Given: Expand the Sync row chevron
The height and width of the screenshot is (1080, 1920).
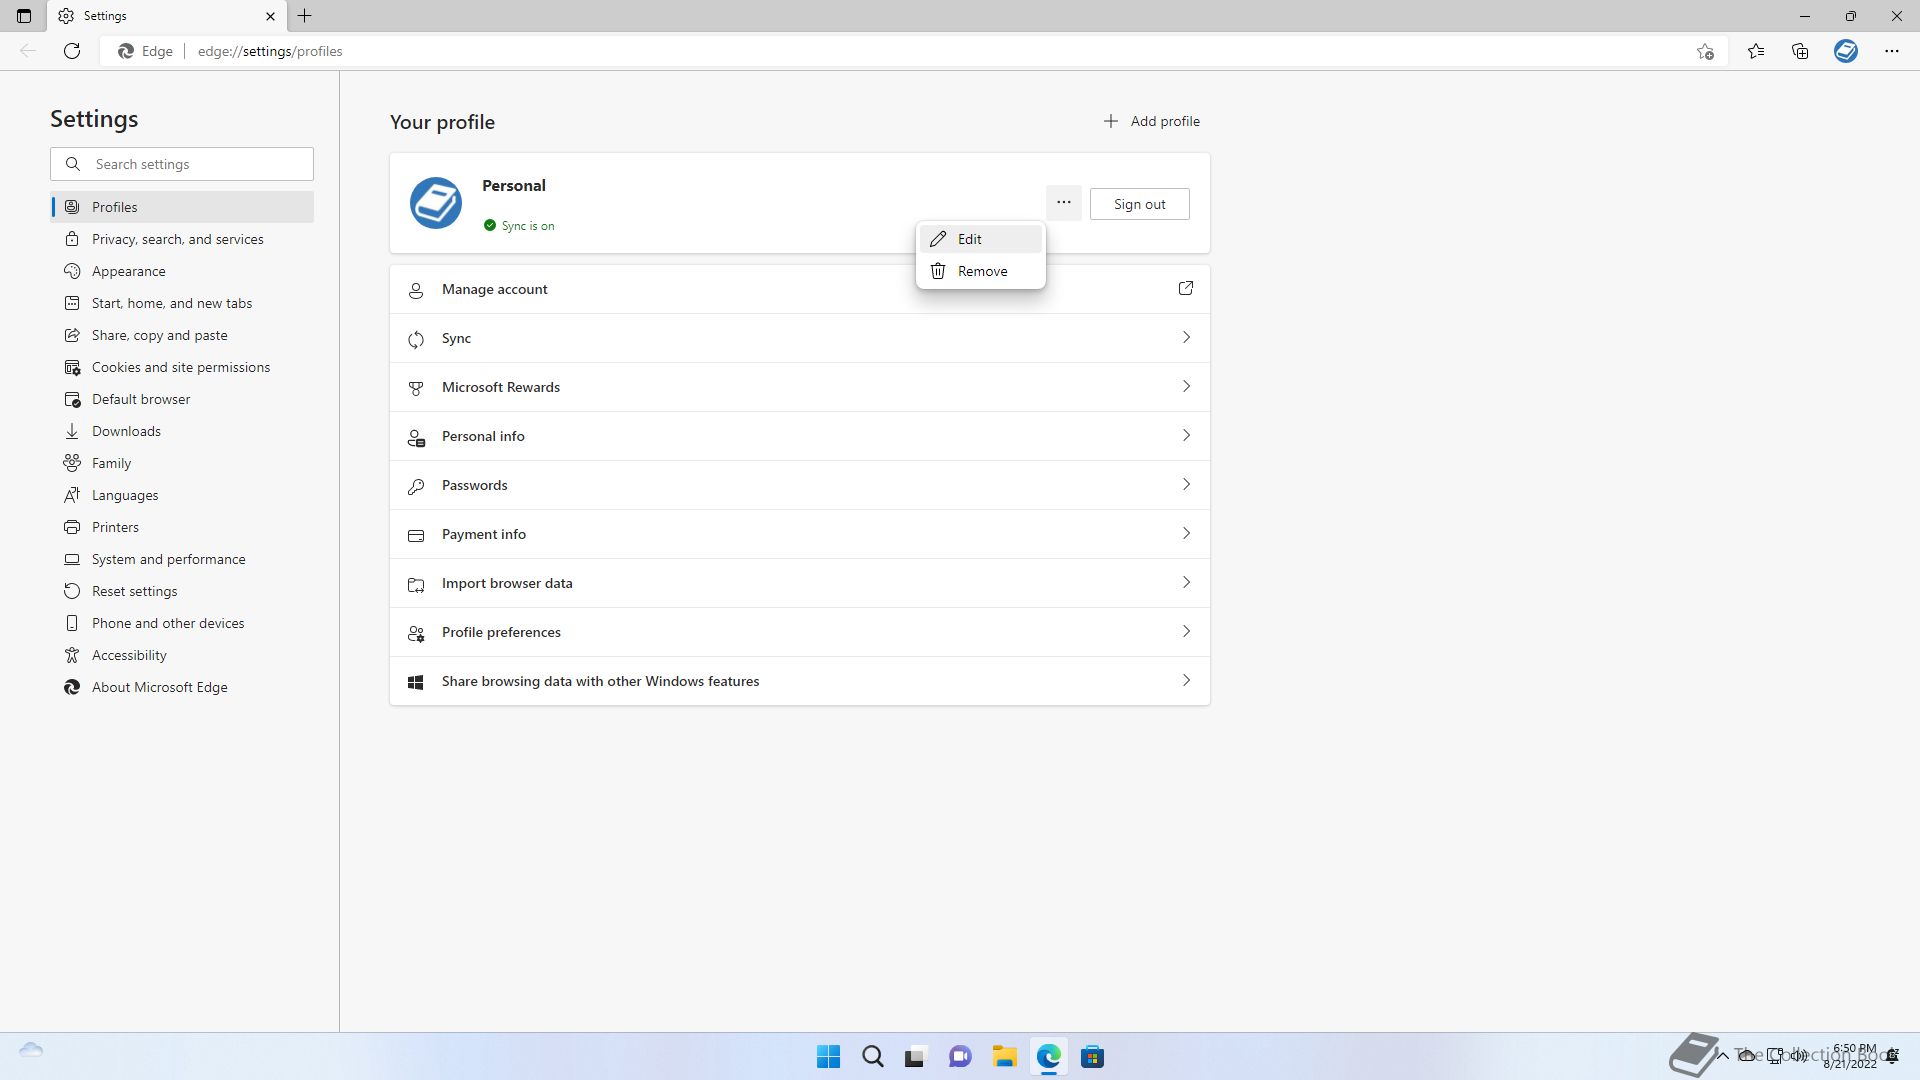Looking at the screenshot, I should (1186, 337).
